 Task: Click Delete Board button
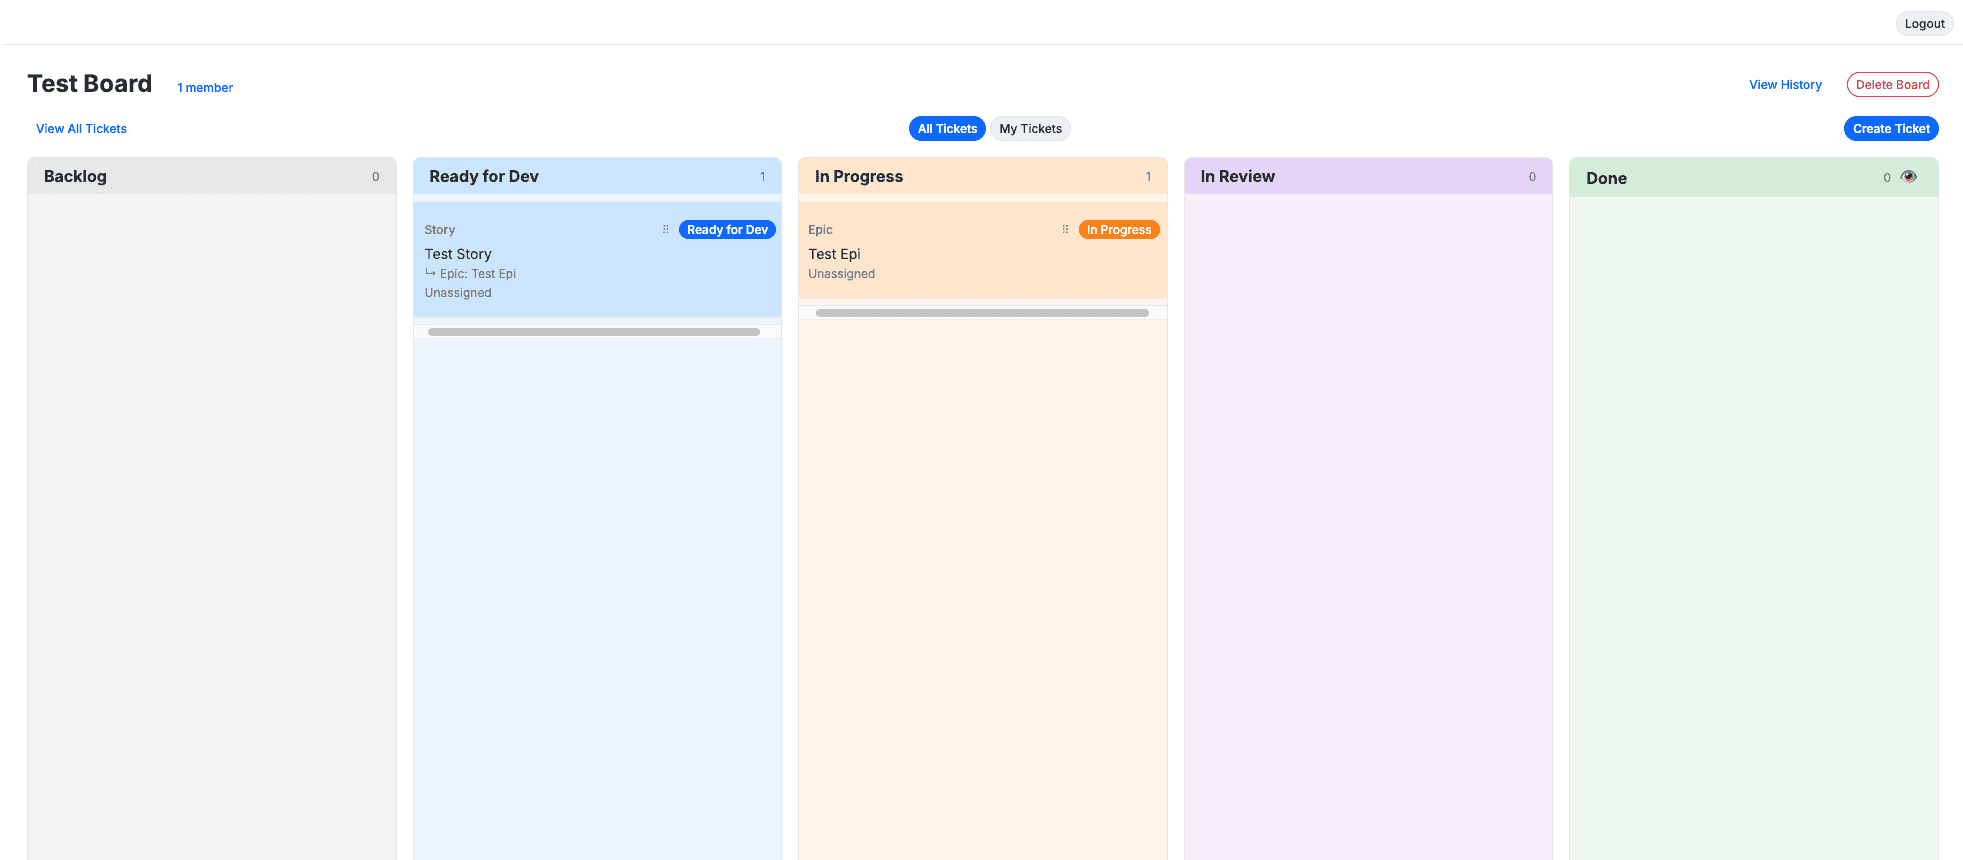(1892, 85)
